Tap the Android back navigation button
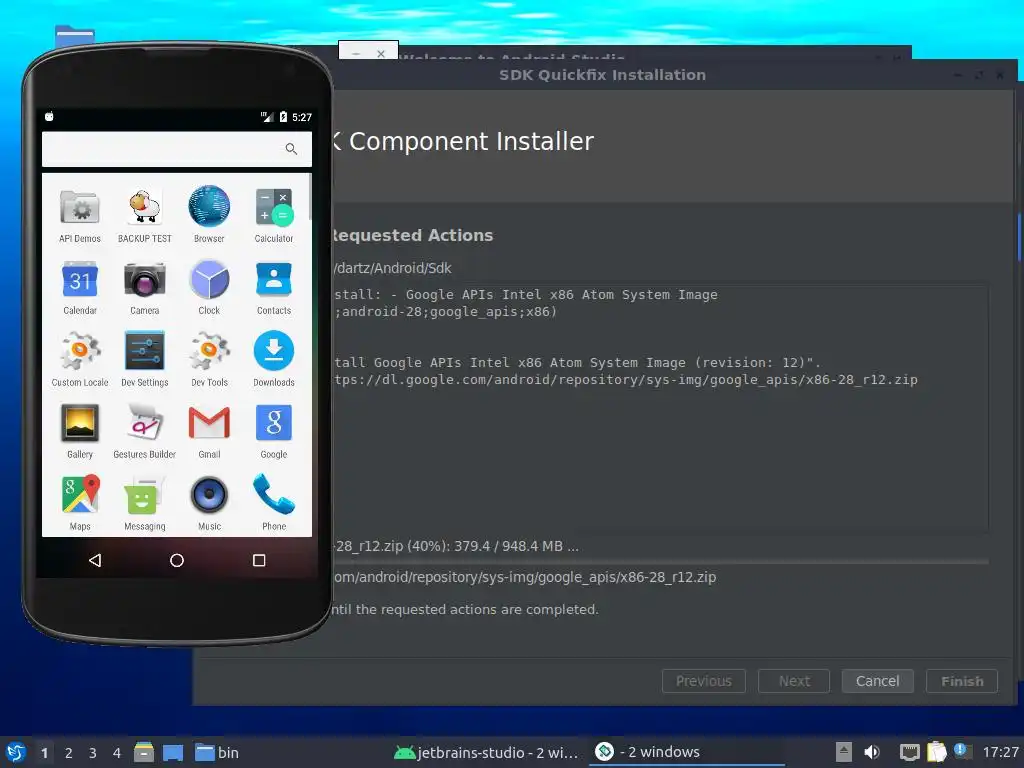This screenshot has height=768, width=1024. [x=95, y=560]
